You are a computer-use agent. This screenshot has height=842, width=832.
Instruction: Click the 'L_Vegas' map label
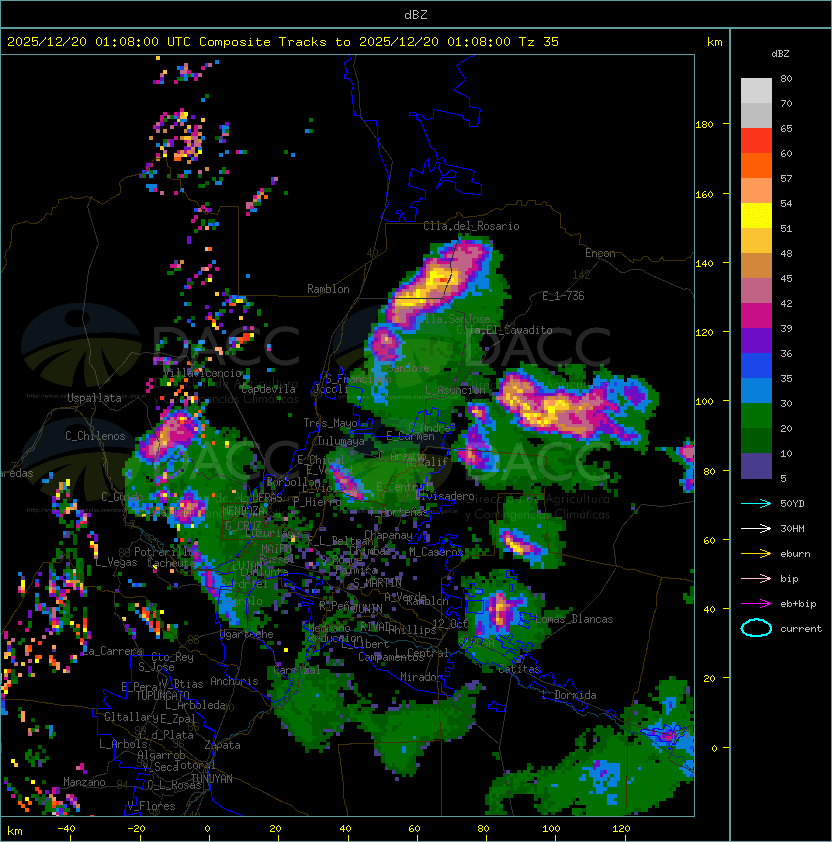coord(116,562)
